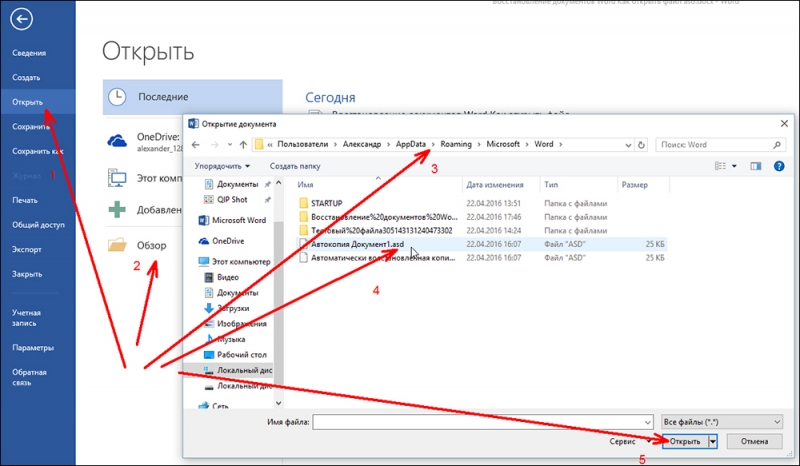
Task: Select Microsoft Word in navigation tree
Action: point(239,220)
